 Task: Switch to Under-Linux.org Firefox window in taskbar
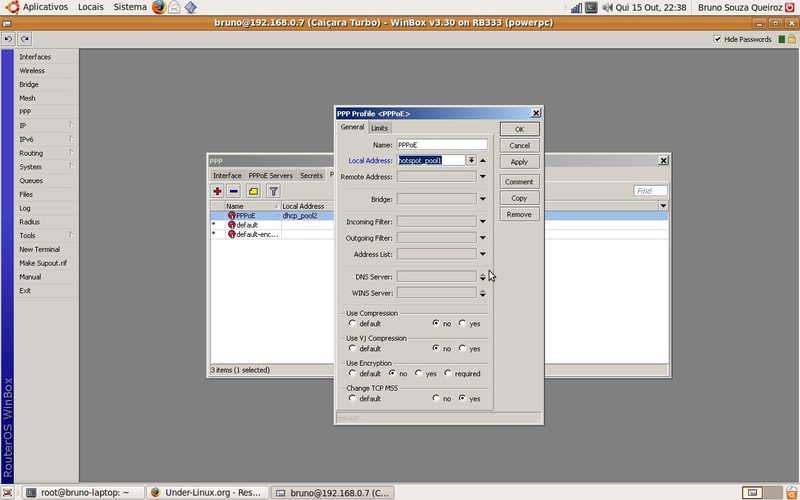207,492
